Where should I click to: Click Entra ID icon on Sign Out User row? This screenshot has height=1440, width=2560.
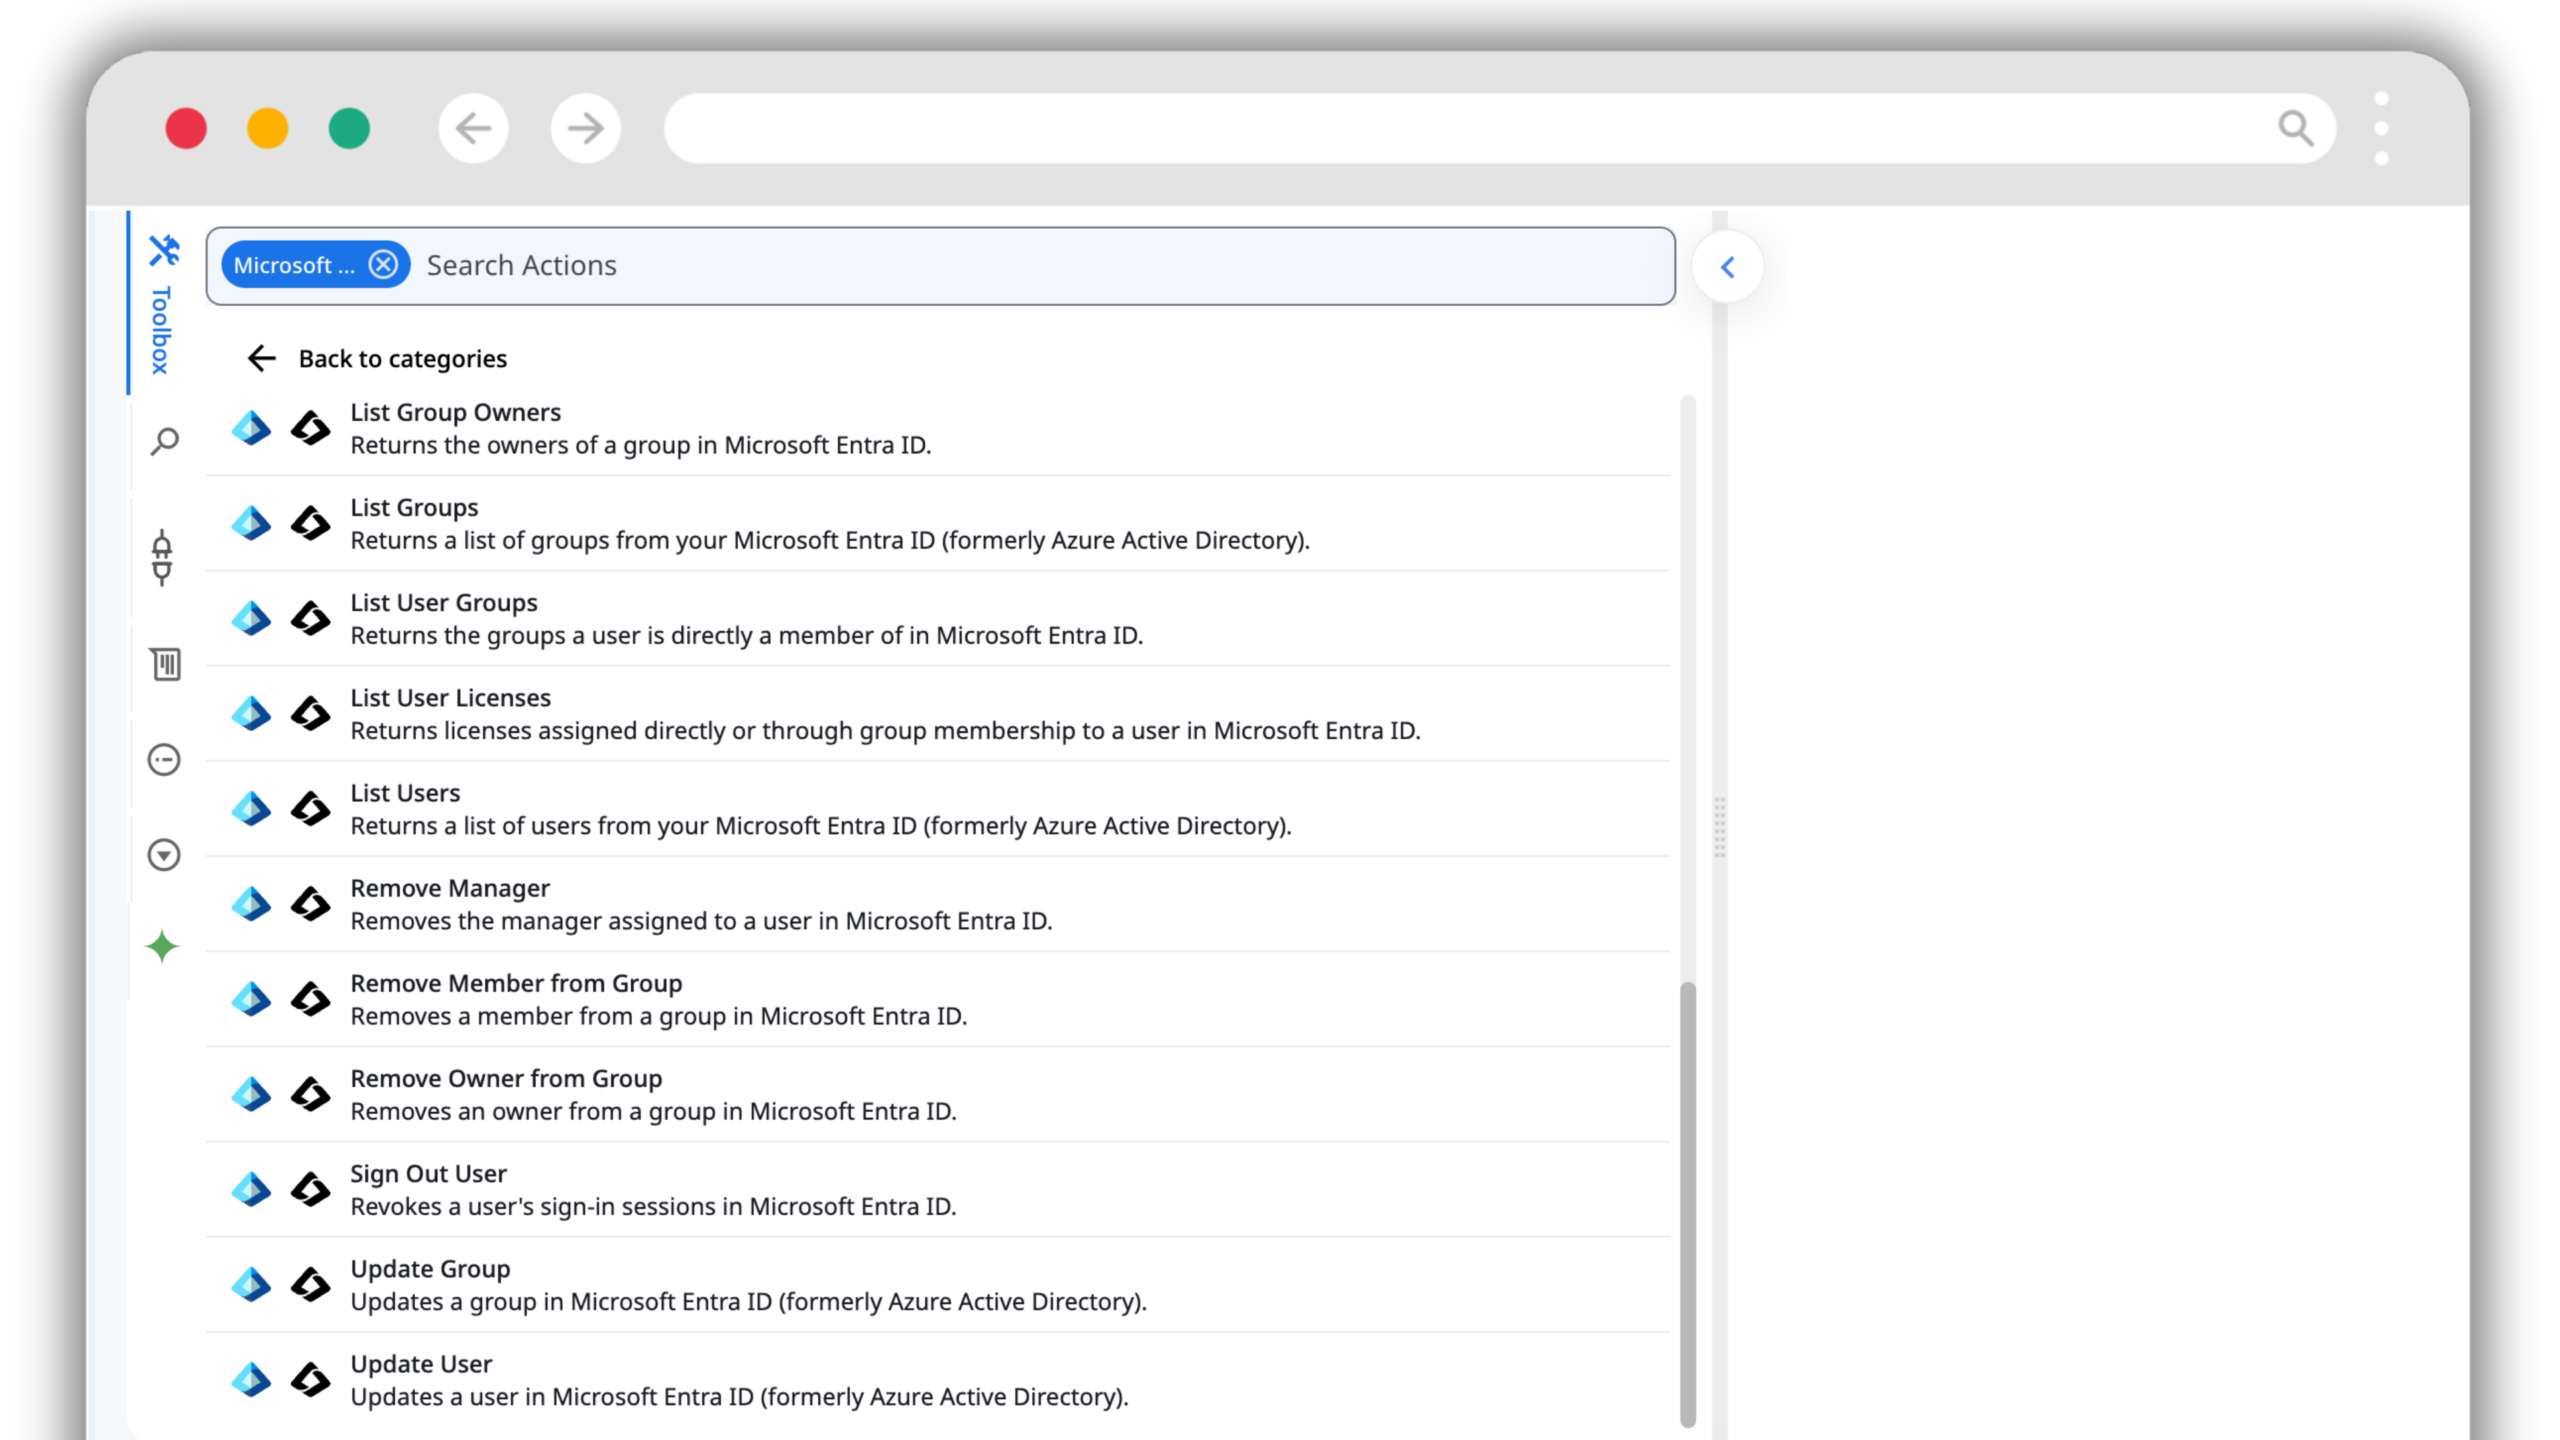[x=251, y=1189]
